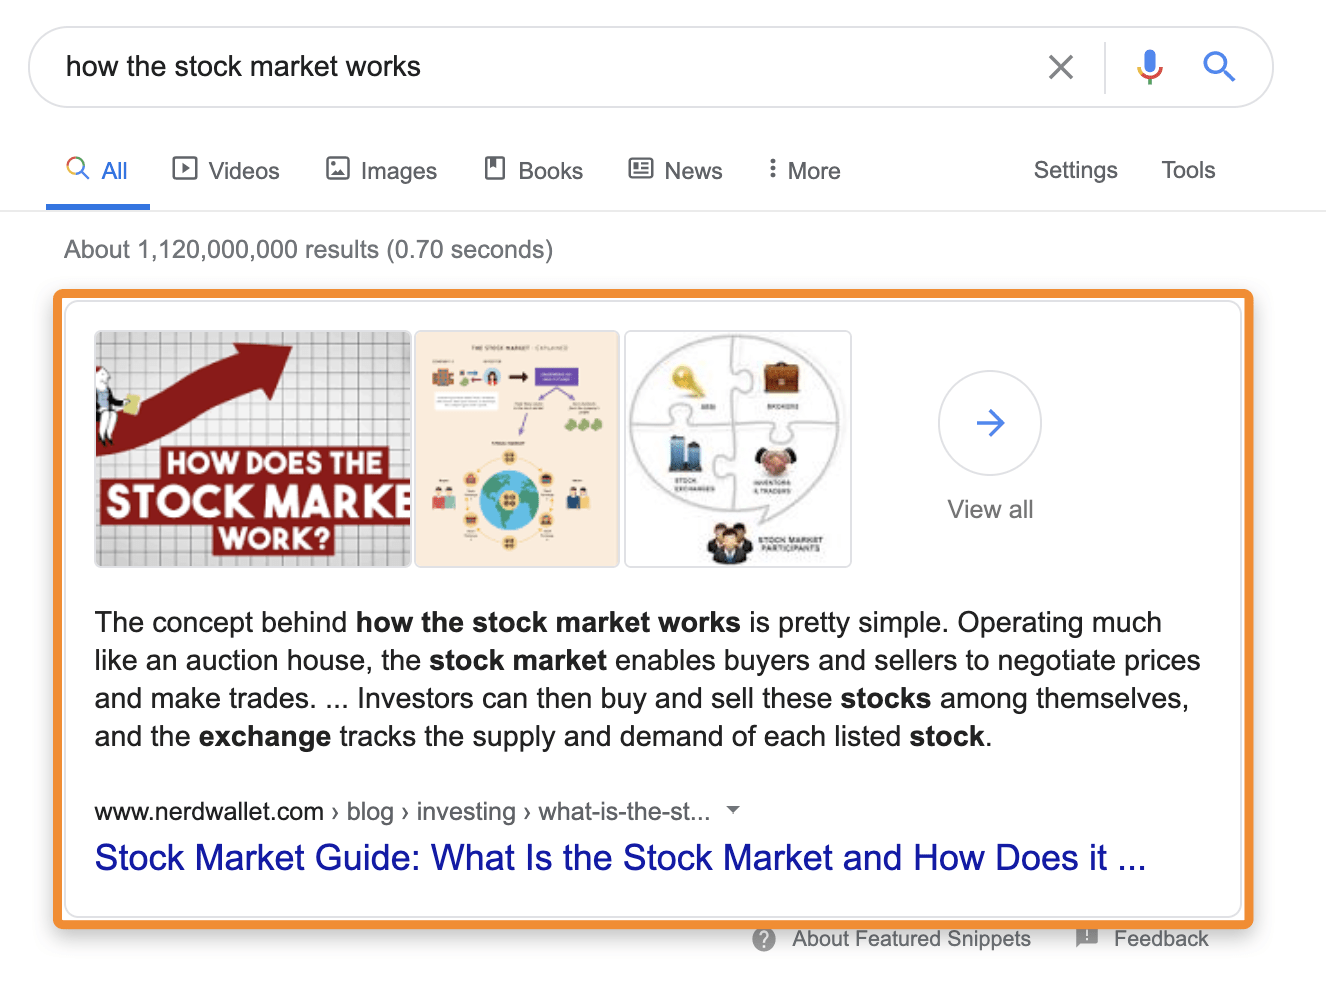This screenshot has width=1326, height=1002.
Task: Click the Feedback link
Action: 1161,939
